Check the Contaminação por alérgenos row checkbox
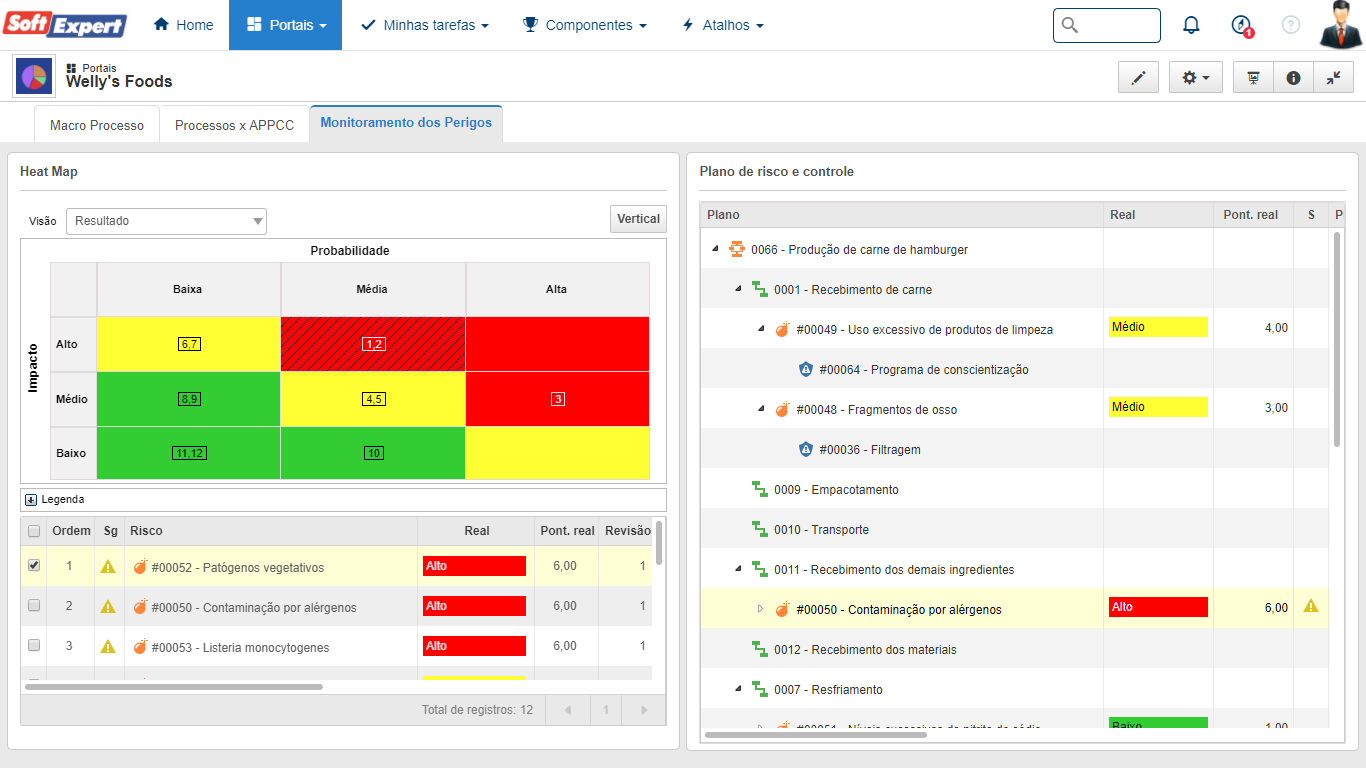This screenshot has width=1366, height=768. point(34,605)
